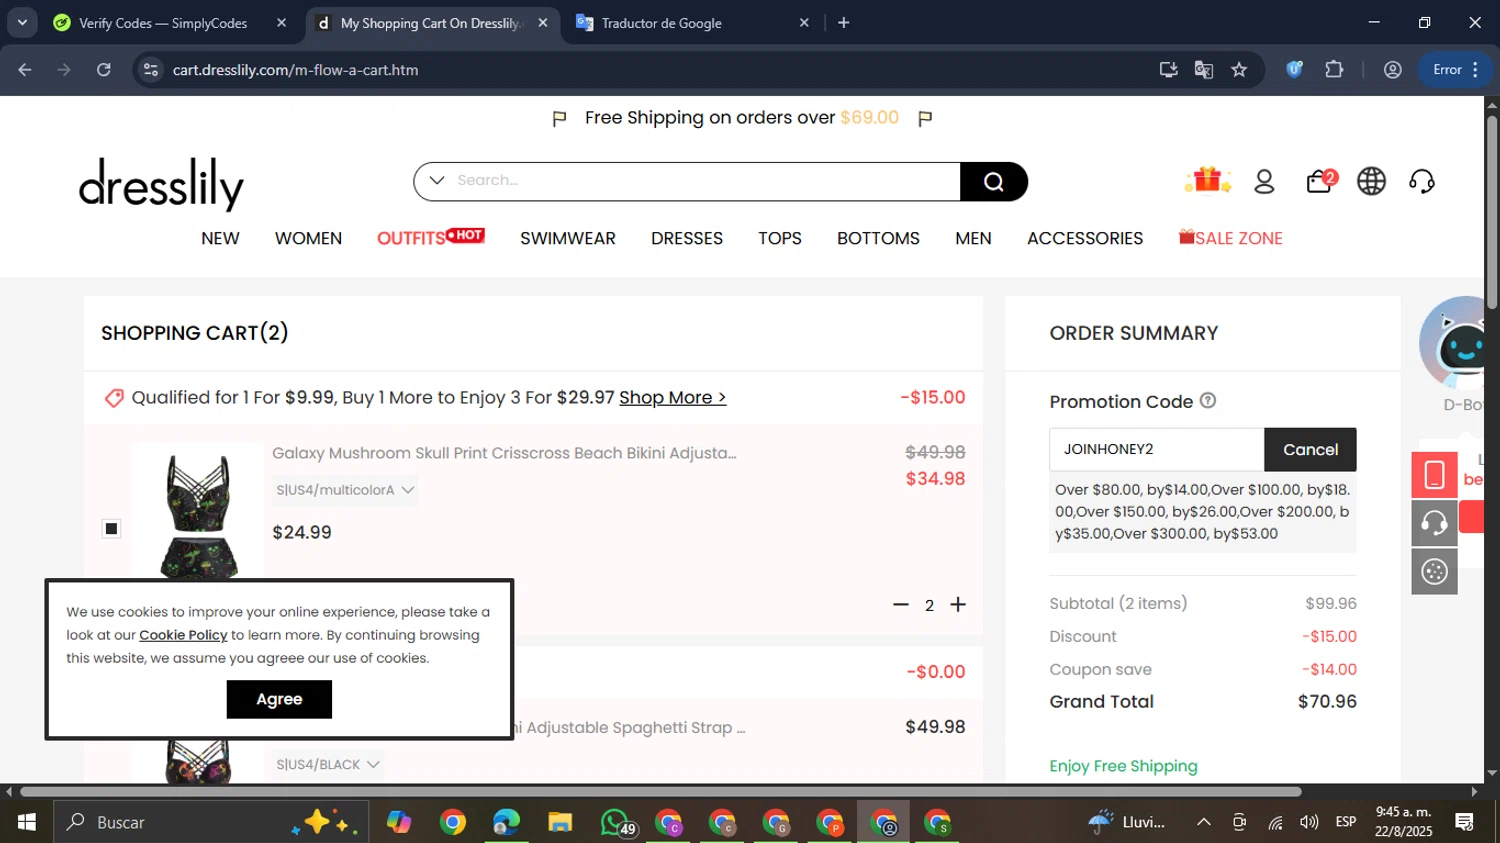Open the NEW menu item
Image resolution: width=1500 pixels, height=843 pixels.
(x=220, y=238)
